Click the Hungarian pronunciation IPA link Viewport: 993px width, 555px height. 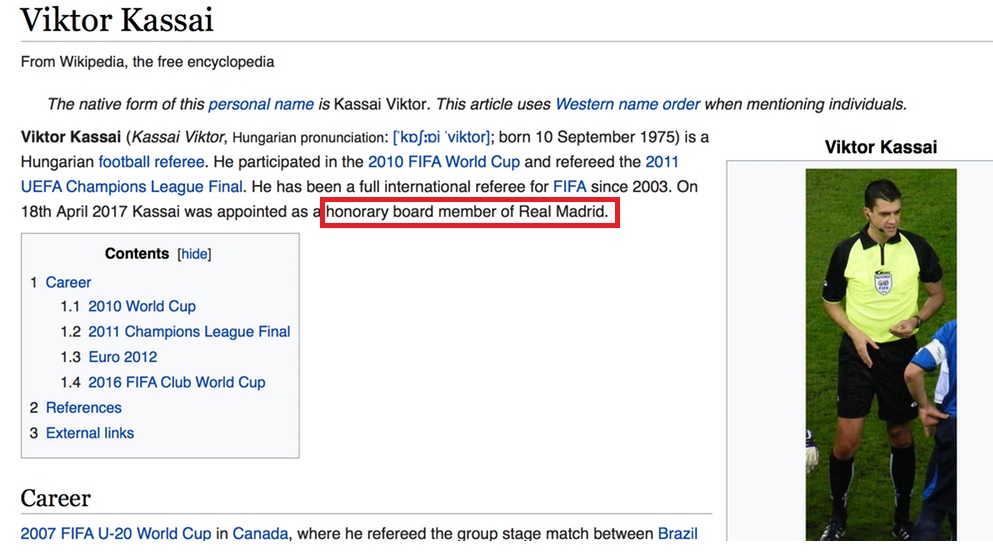coord(441,137)
